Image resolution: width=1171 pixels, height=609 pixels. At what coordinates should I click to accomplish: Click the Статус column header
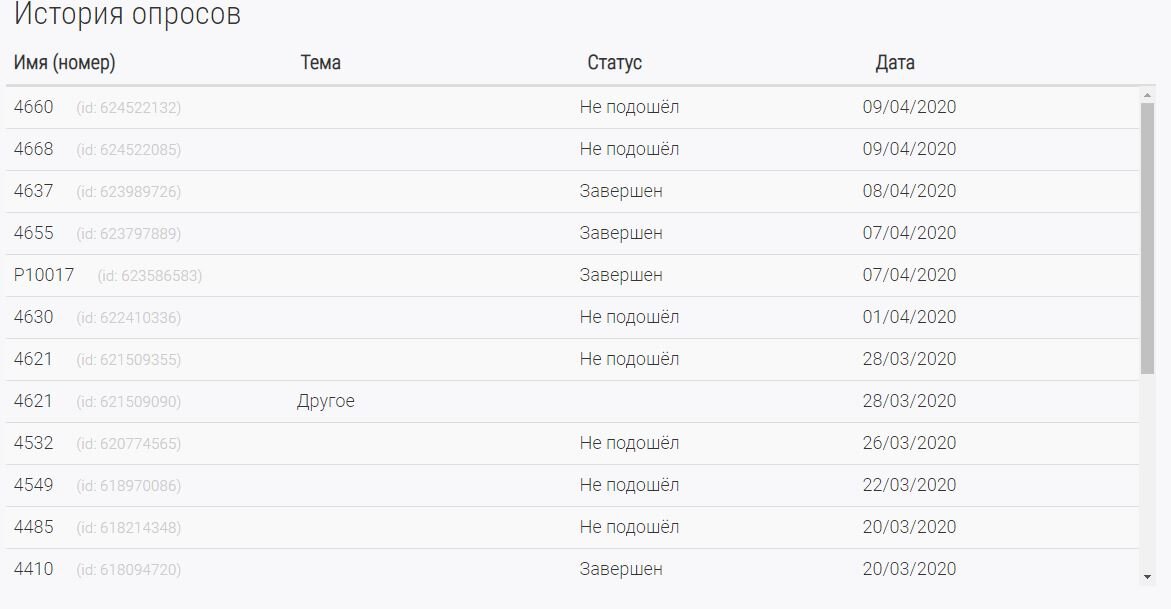click(614, 63)
